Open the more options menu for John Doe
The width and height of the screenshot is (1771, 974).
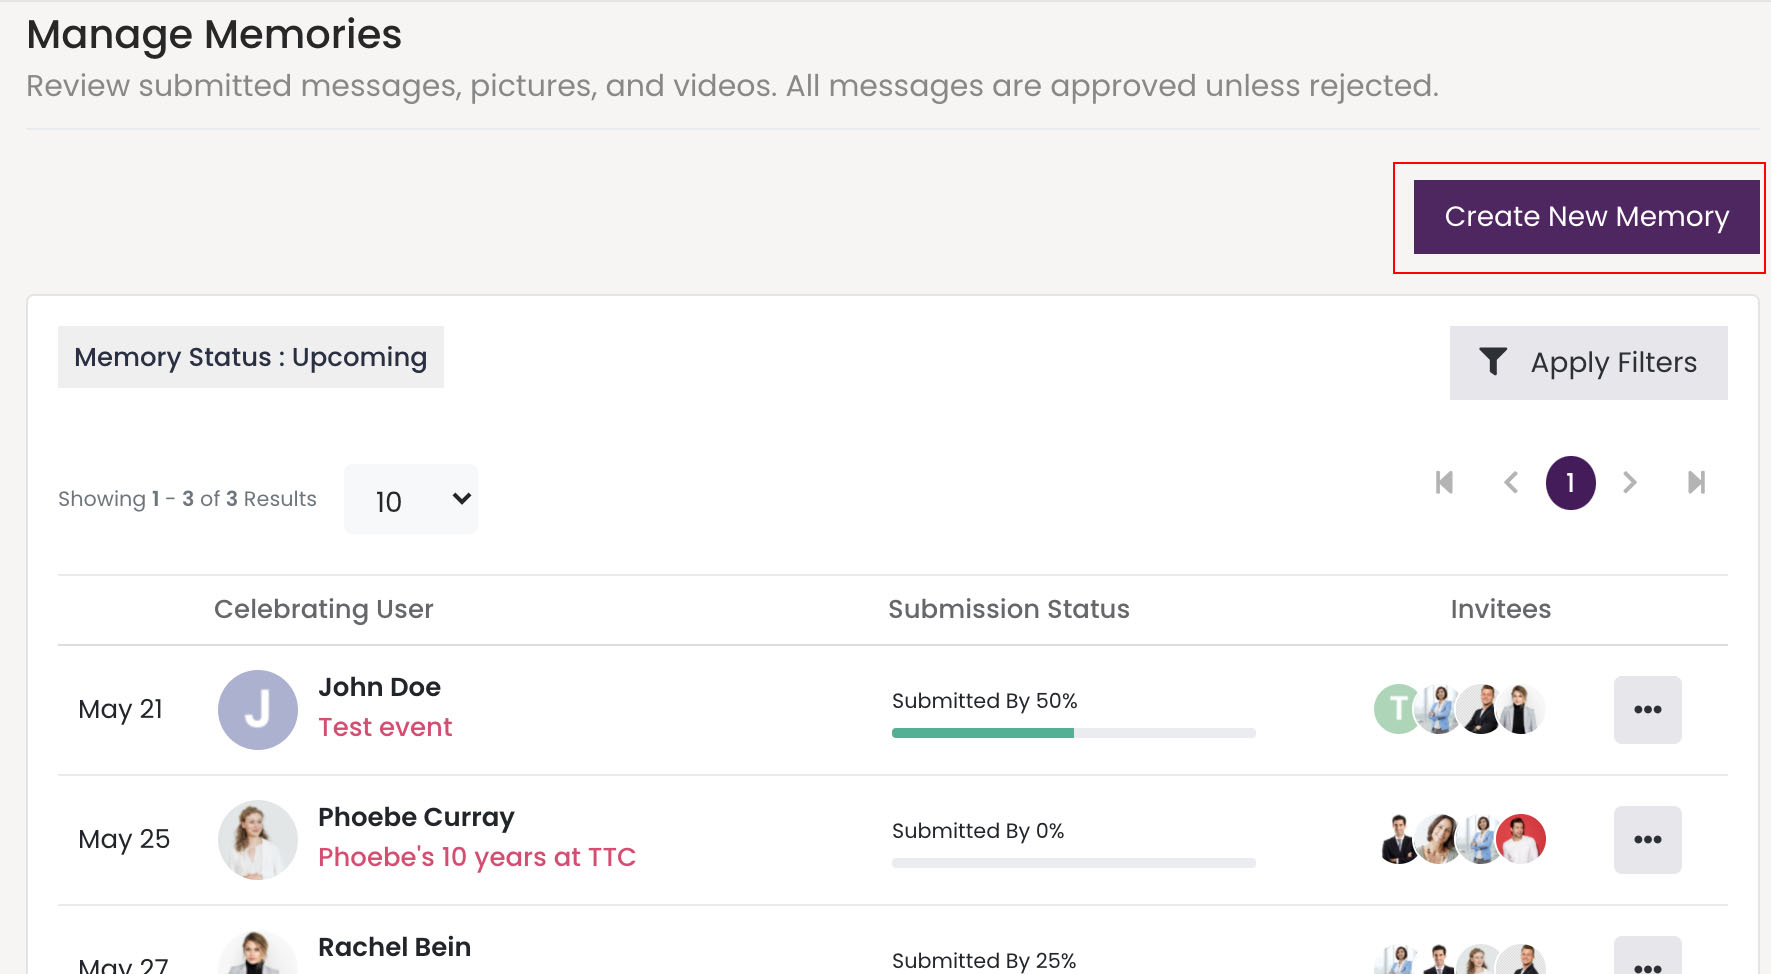pos(1647,710)
